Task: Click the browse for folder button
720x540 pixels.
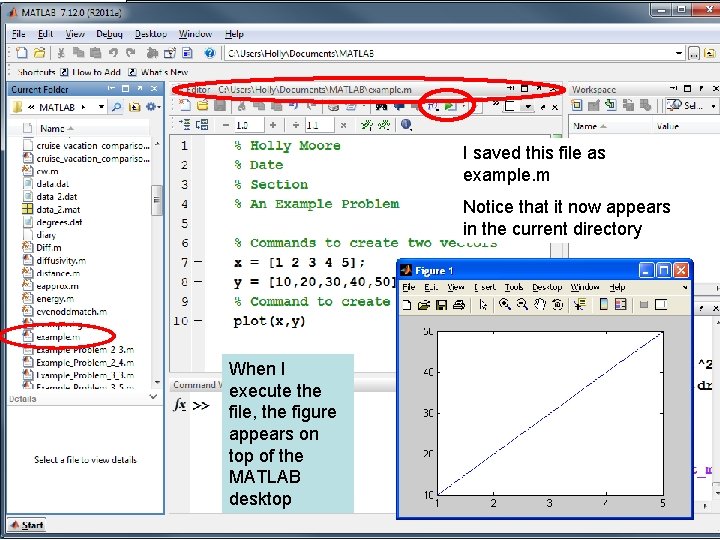Action: (x=694, y=54)
